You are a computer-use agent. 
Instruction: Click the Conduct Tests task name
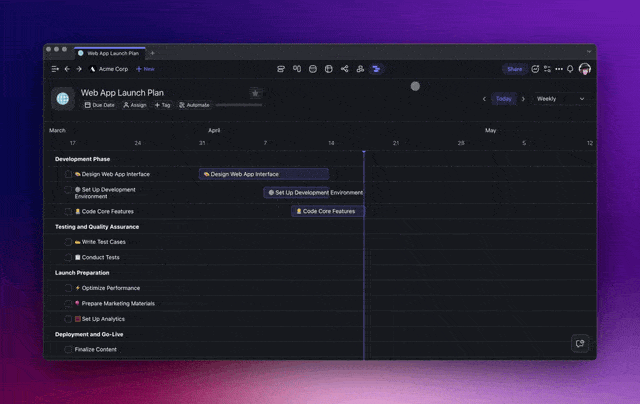point(100,257)
